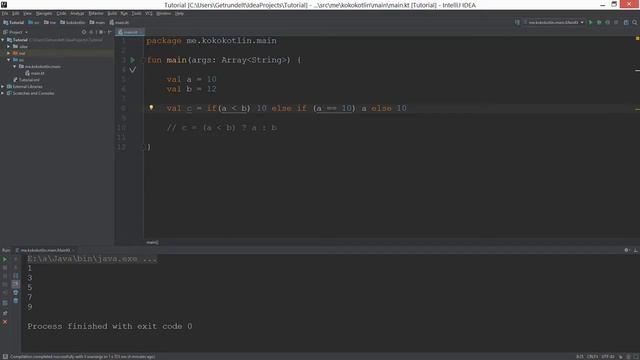Image resolution: width=640 pixels, height=360 pixels.
Task: Start debugging with the toolbar Debug button
Action: pyautogui.click(x=599, y=22)
